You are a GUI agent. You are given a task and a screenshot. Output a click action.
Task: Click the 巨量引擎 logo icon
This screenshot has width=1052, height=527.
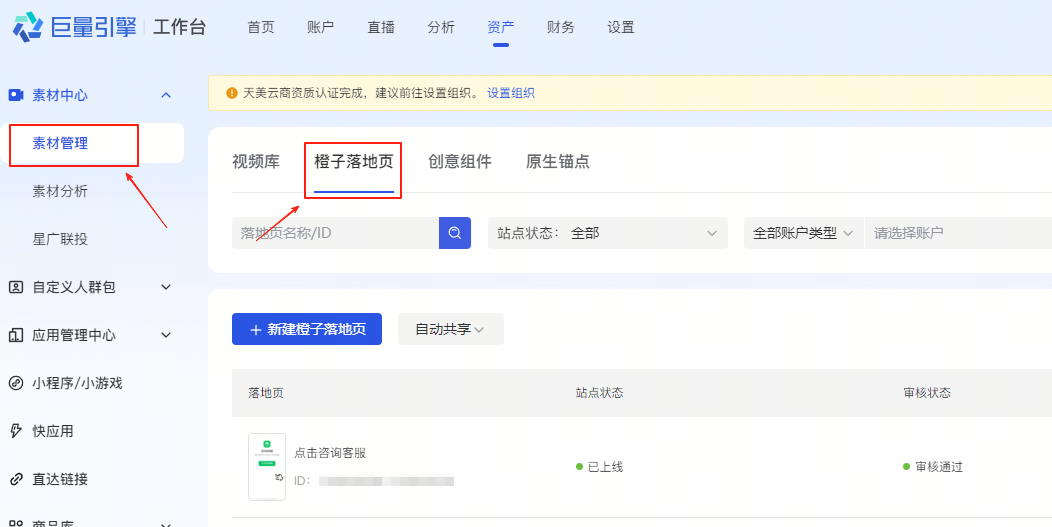coord(28,28)
